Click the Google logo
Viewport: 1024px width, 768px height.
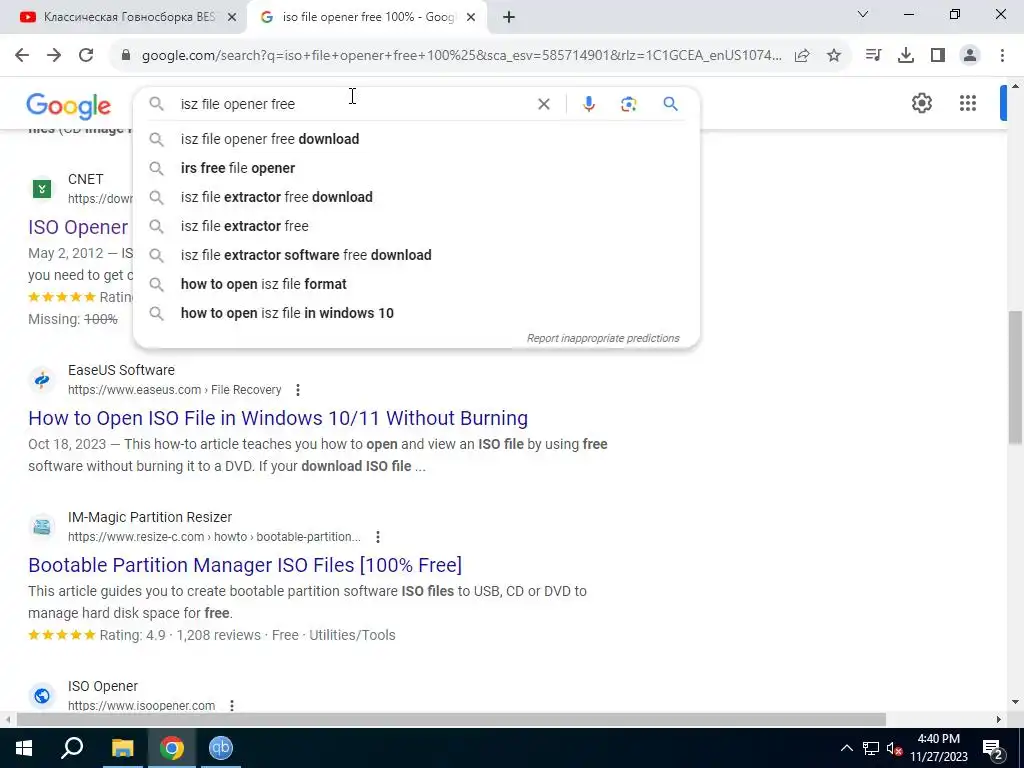pos(69,106)
